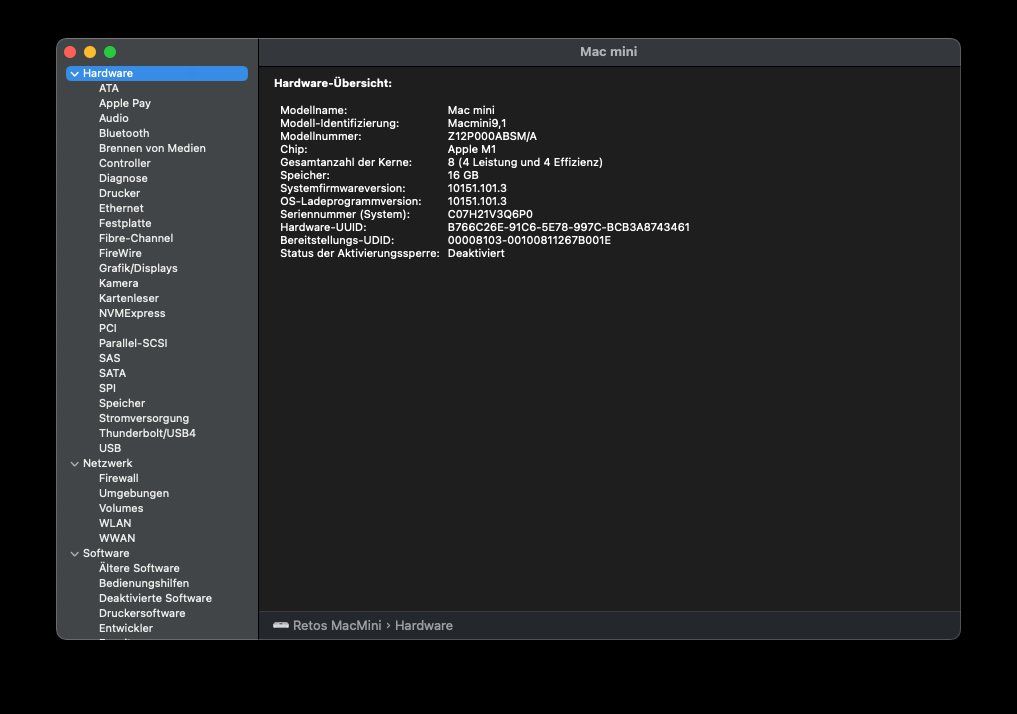The image size is (1017, 714).
Task: Select the Speicher sidebar item
Action: pos(122,403)
